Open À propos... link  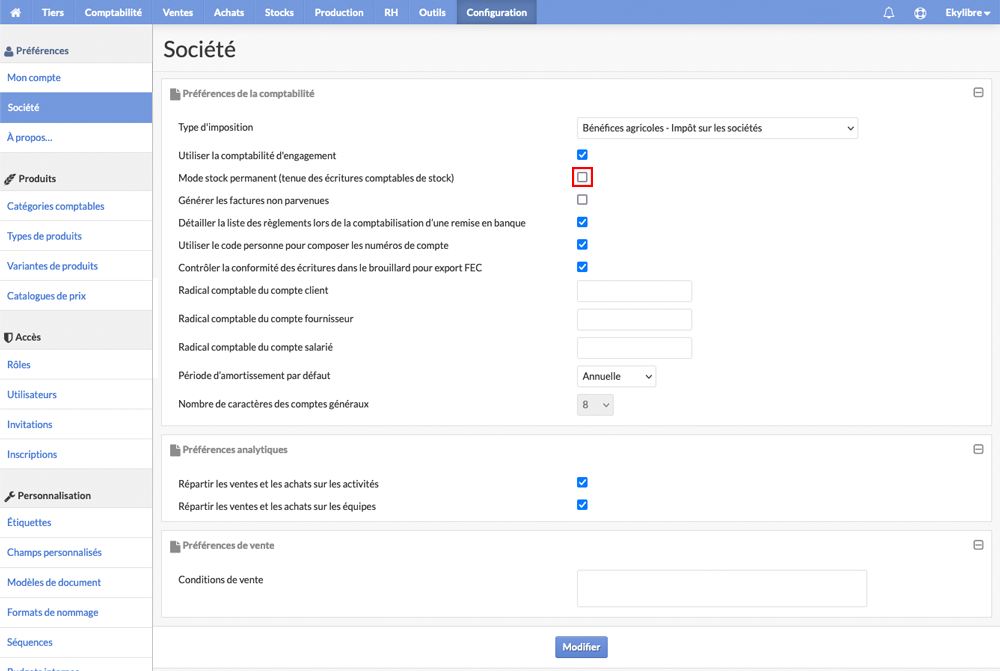pos(76,138)
